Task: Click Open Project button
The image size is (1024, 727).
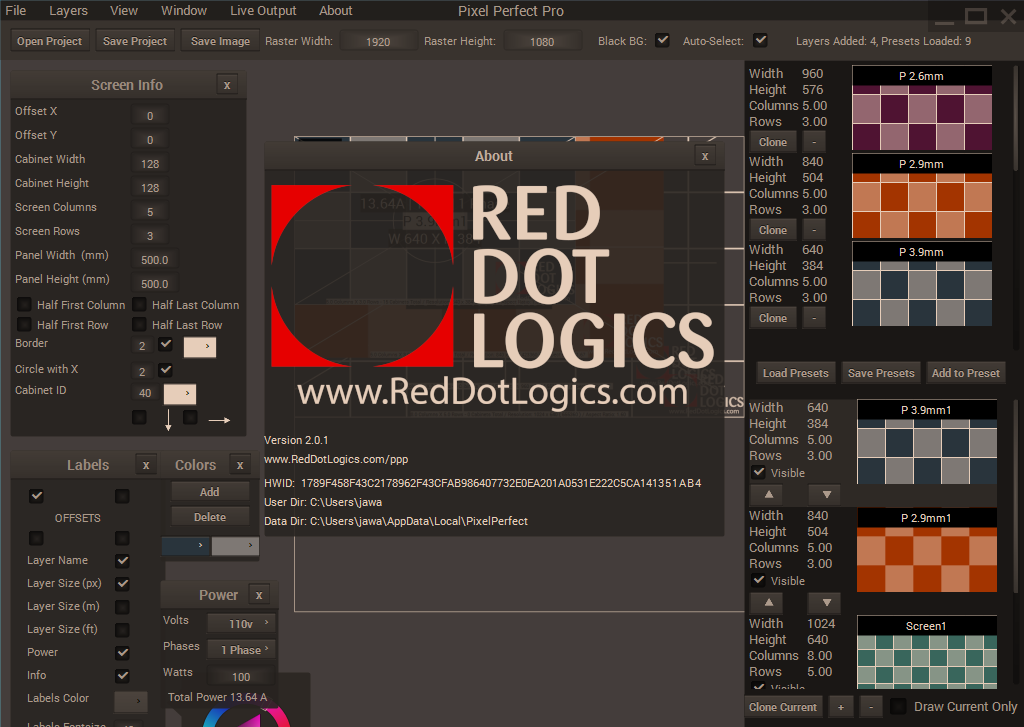Action: (x=50, y=41)
